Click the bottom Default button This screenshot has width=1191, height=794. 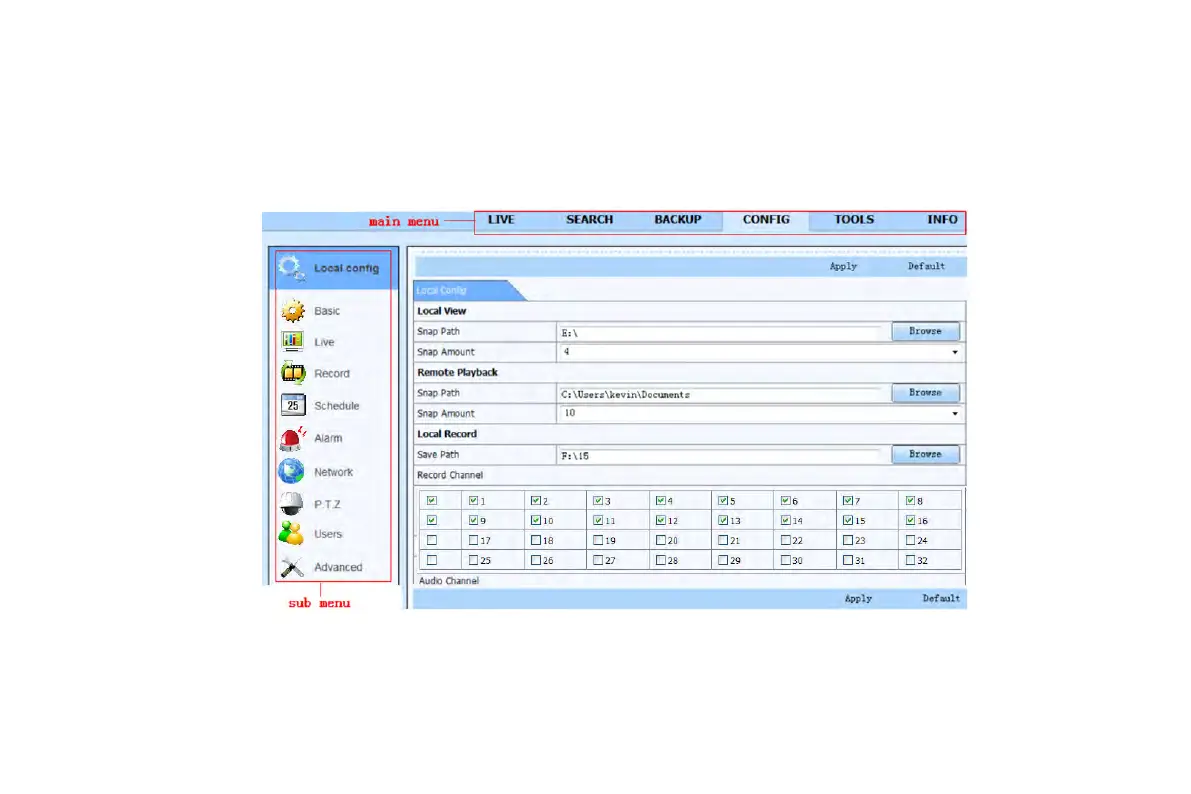(x=941, y=599)
